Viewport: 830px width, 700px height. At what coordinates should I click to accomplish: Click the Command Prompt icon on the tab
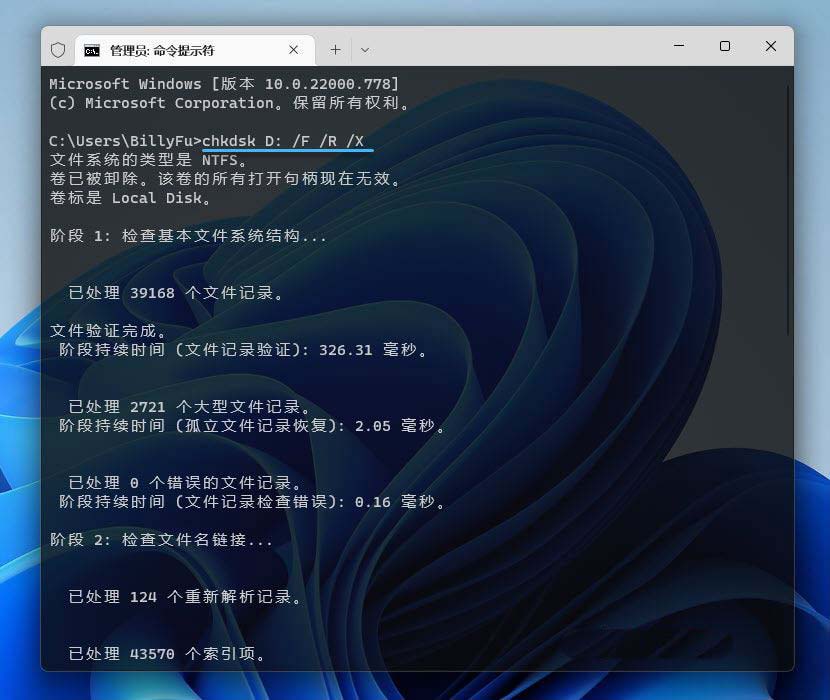coord(92,50)
